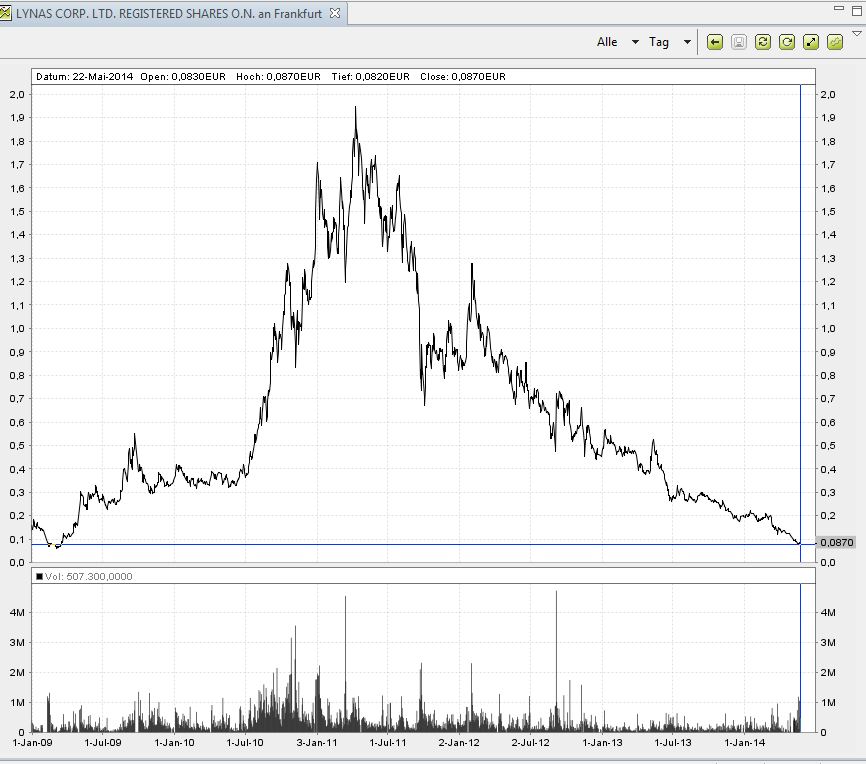866x764 pixels.
Task: Click the diagonal-arrow expand chart icon
Action: 811,42
